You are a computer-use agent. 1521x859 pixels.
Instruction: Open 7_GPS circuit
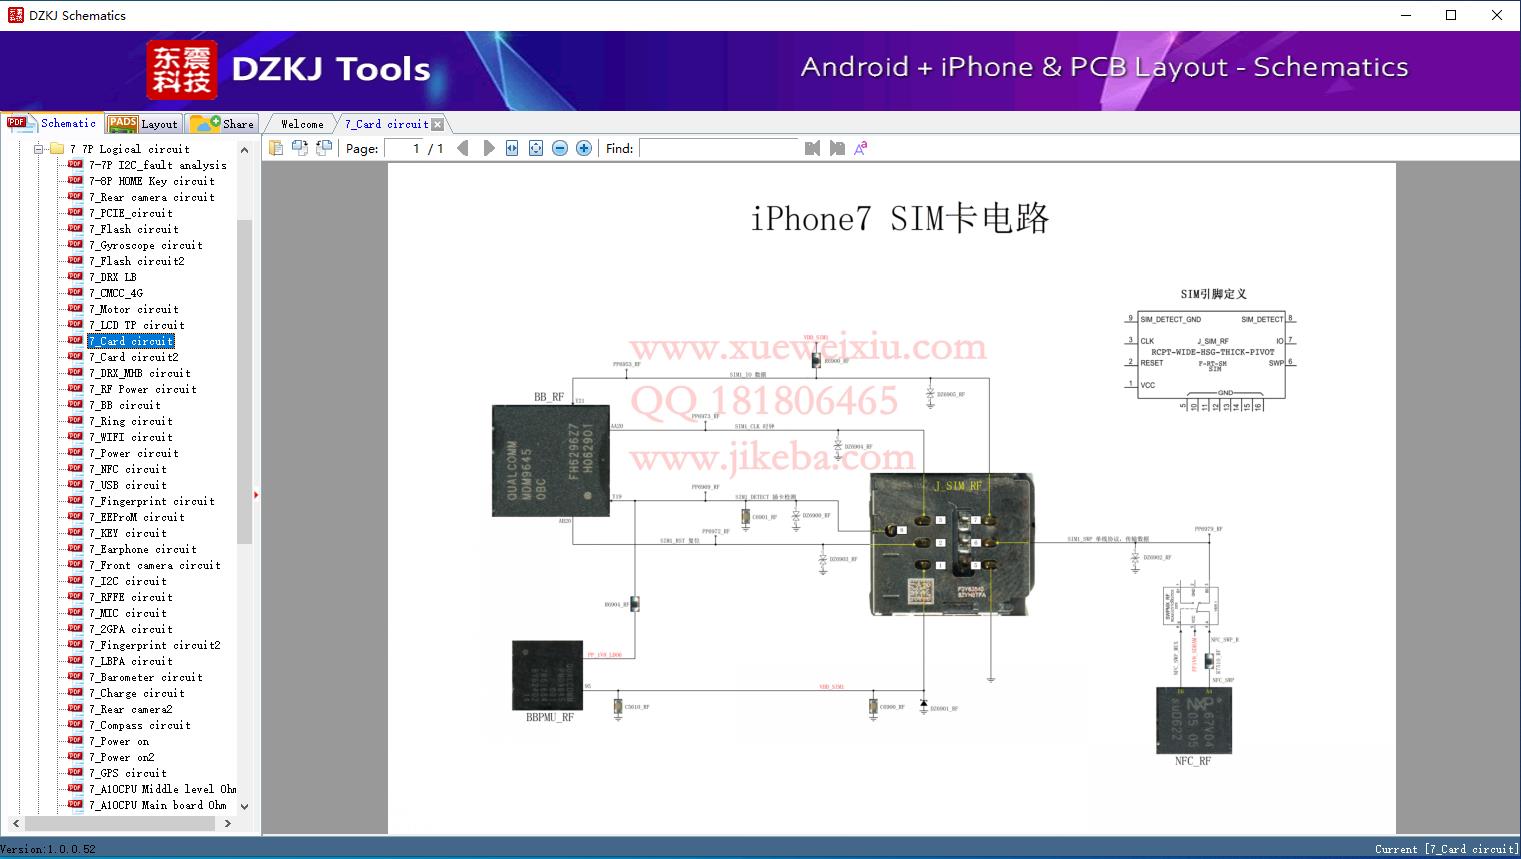click(128, 773)
